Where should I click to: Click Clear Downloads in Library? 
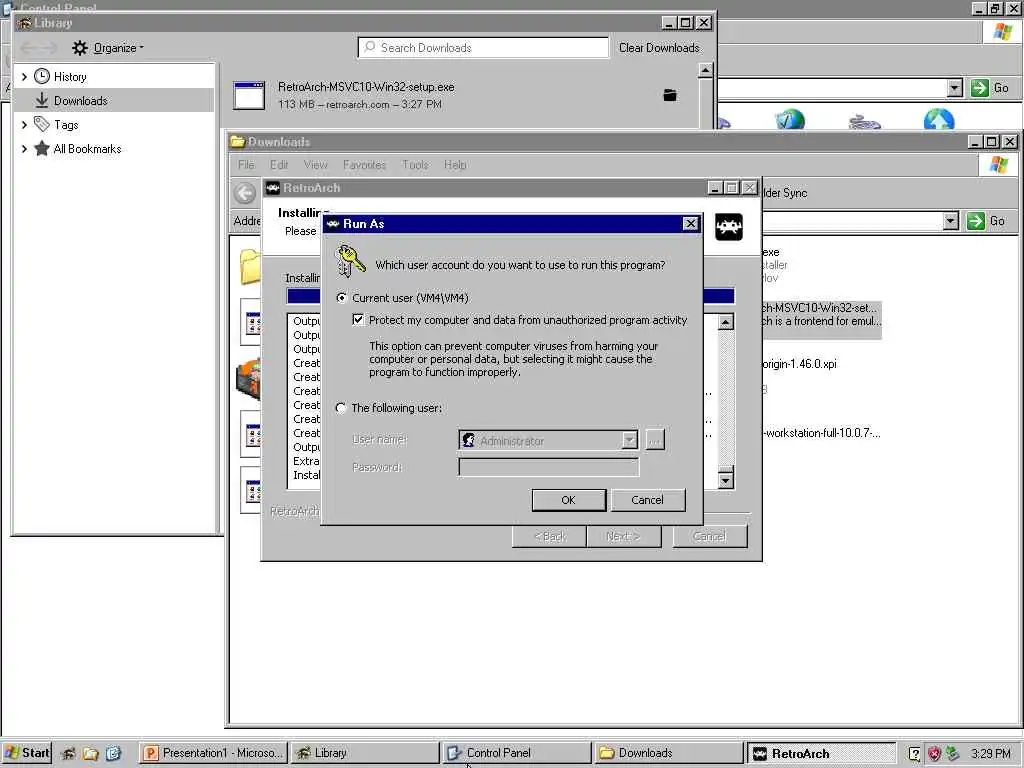tap(659, 48)
